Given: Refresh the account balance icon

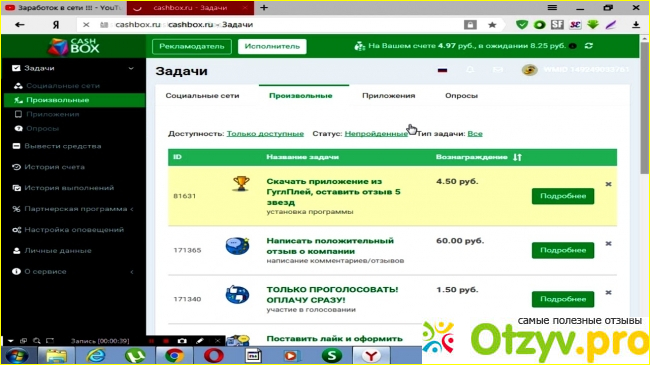Looking at the screenshot, I should coord(589,46).
